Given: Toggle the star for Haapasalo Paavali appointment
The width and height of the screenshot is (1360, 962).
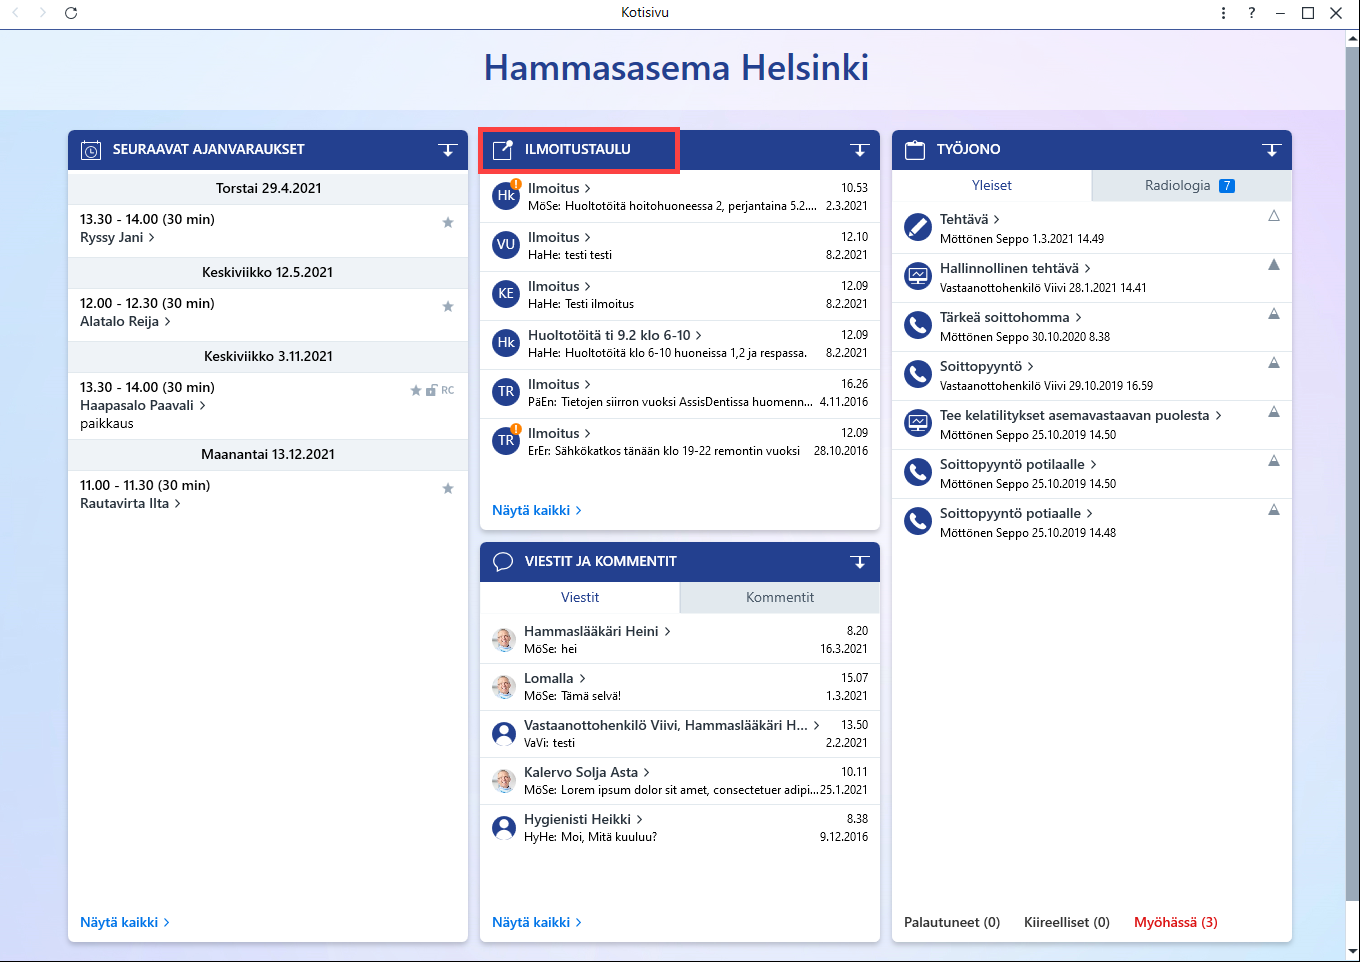Looking at the screenshot, I should pos(416,390).
